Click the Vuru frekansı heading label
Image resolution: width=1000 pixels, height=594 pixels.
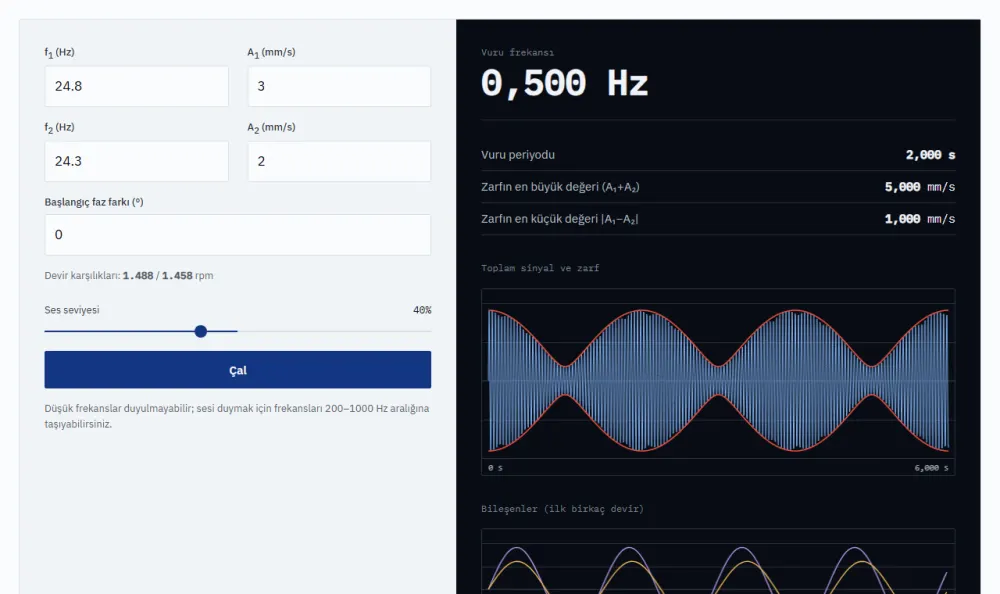click(x=517, y=52)
